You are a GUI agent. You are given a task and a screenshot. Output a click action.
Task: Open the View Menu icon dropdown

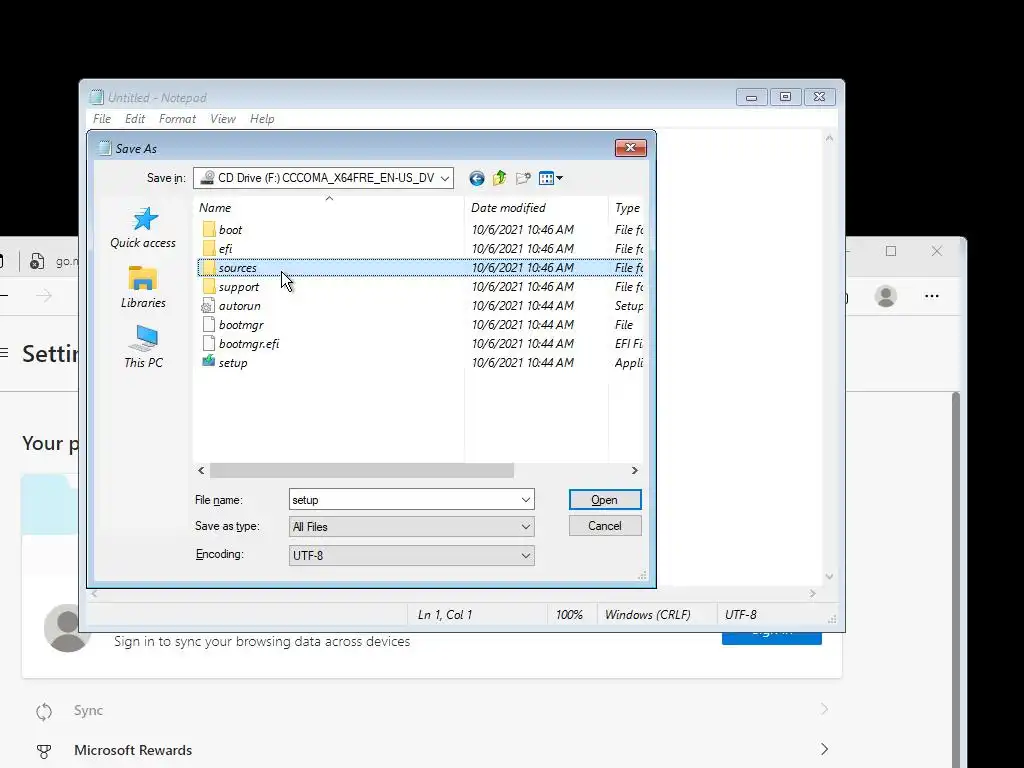pos(551,178)
